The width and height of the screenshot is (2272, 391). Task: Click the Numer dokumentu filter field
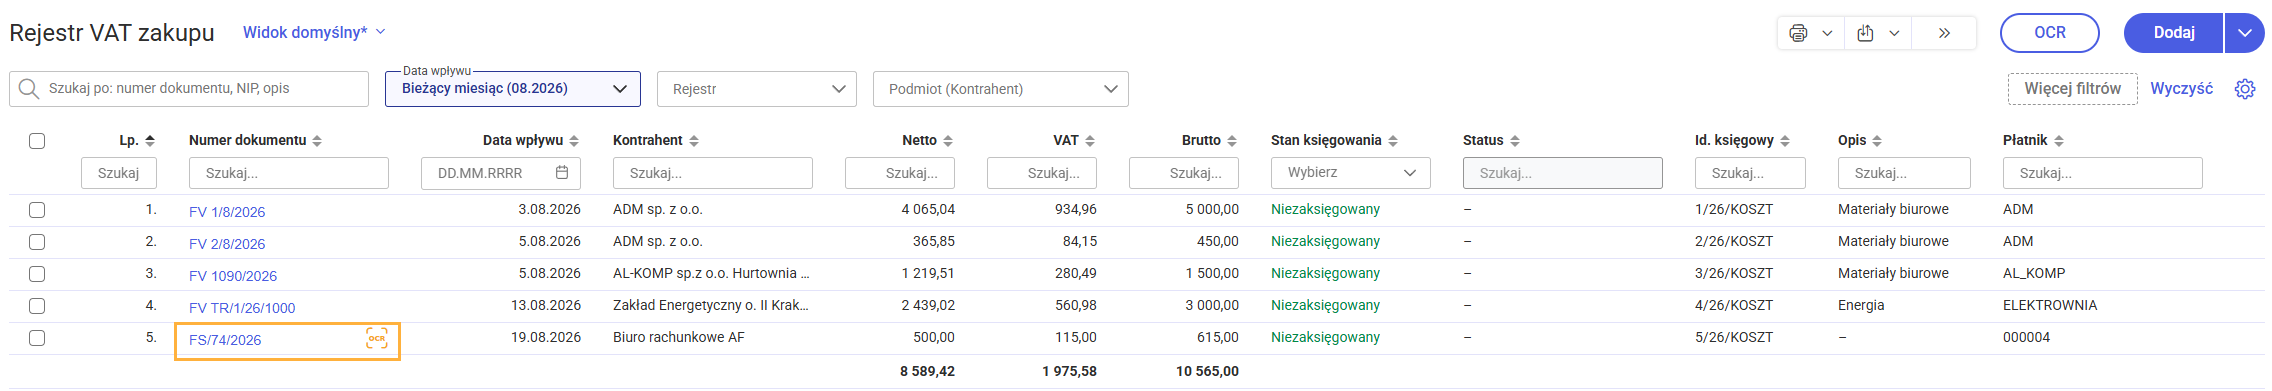(x=289, y=173)
